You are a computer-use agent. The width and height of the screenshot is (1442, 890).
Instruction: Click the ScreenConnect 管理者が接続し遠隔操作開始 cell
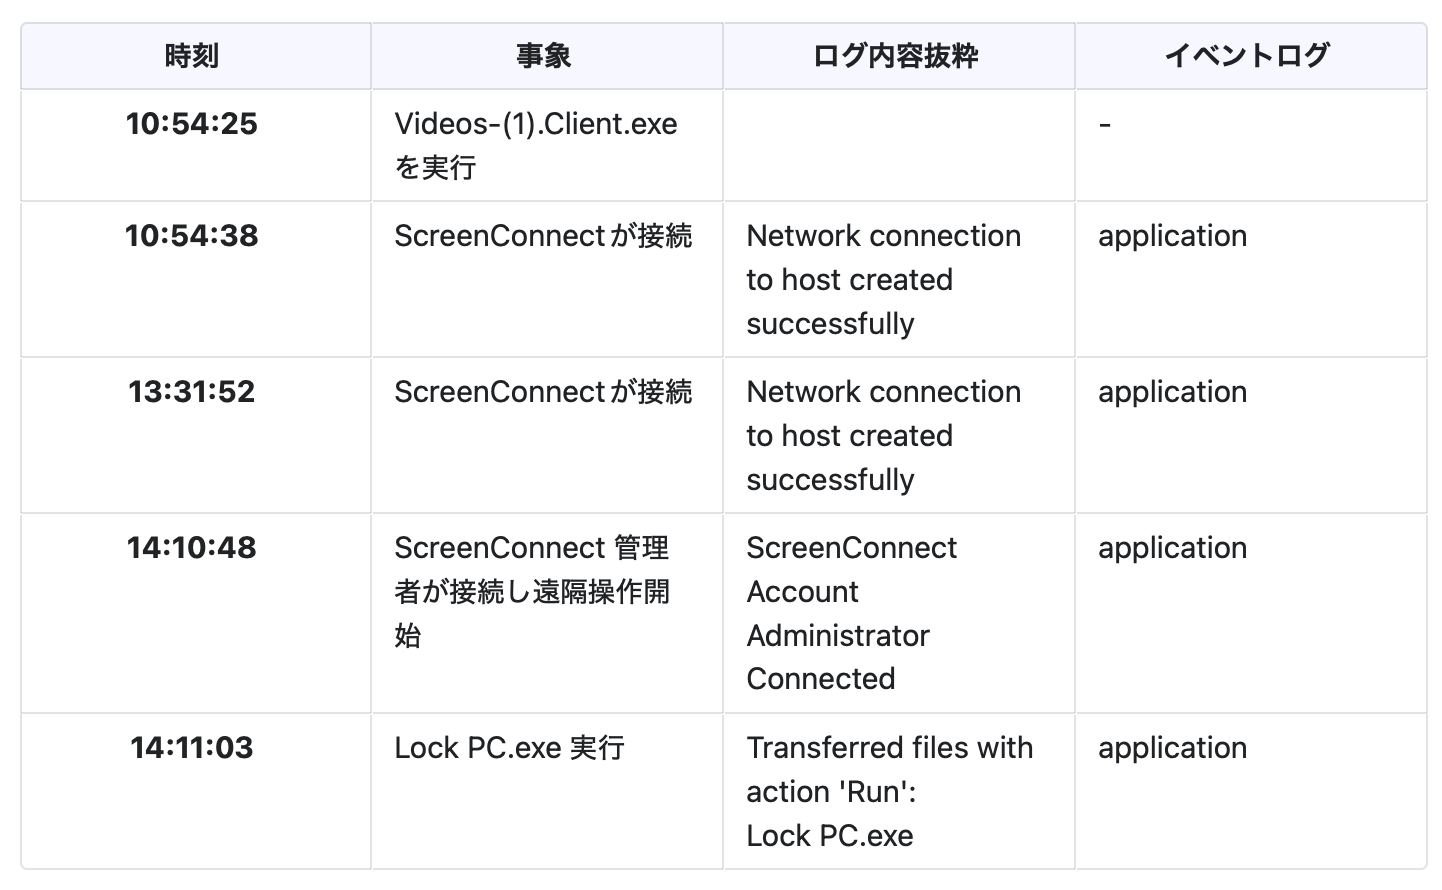point(532,591)
